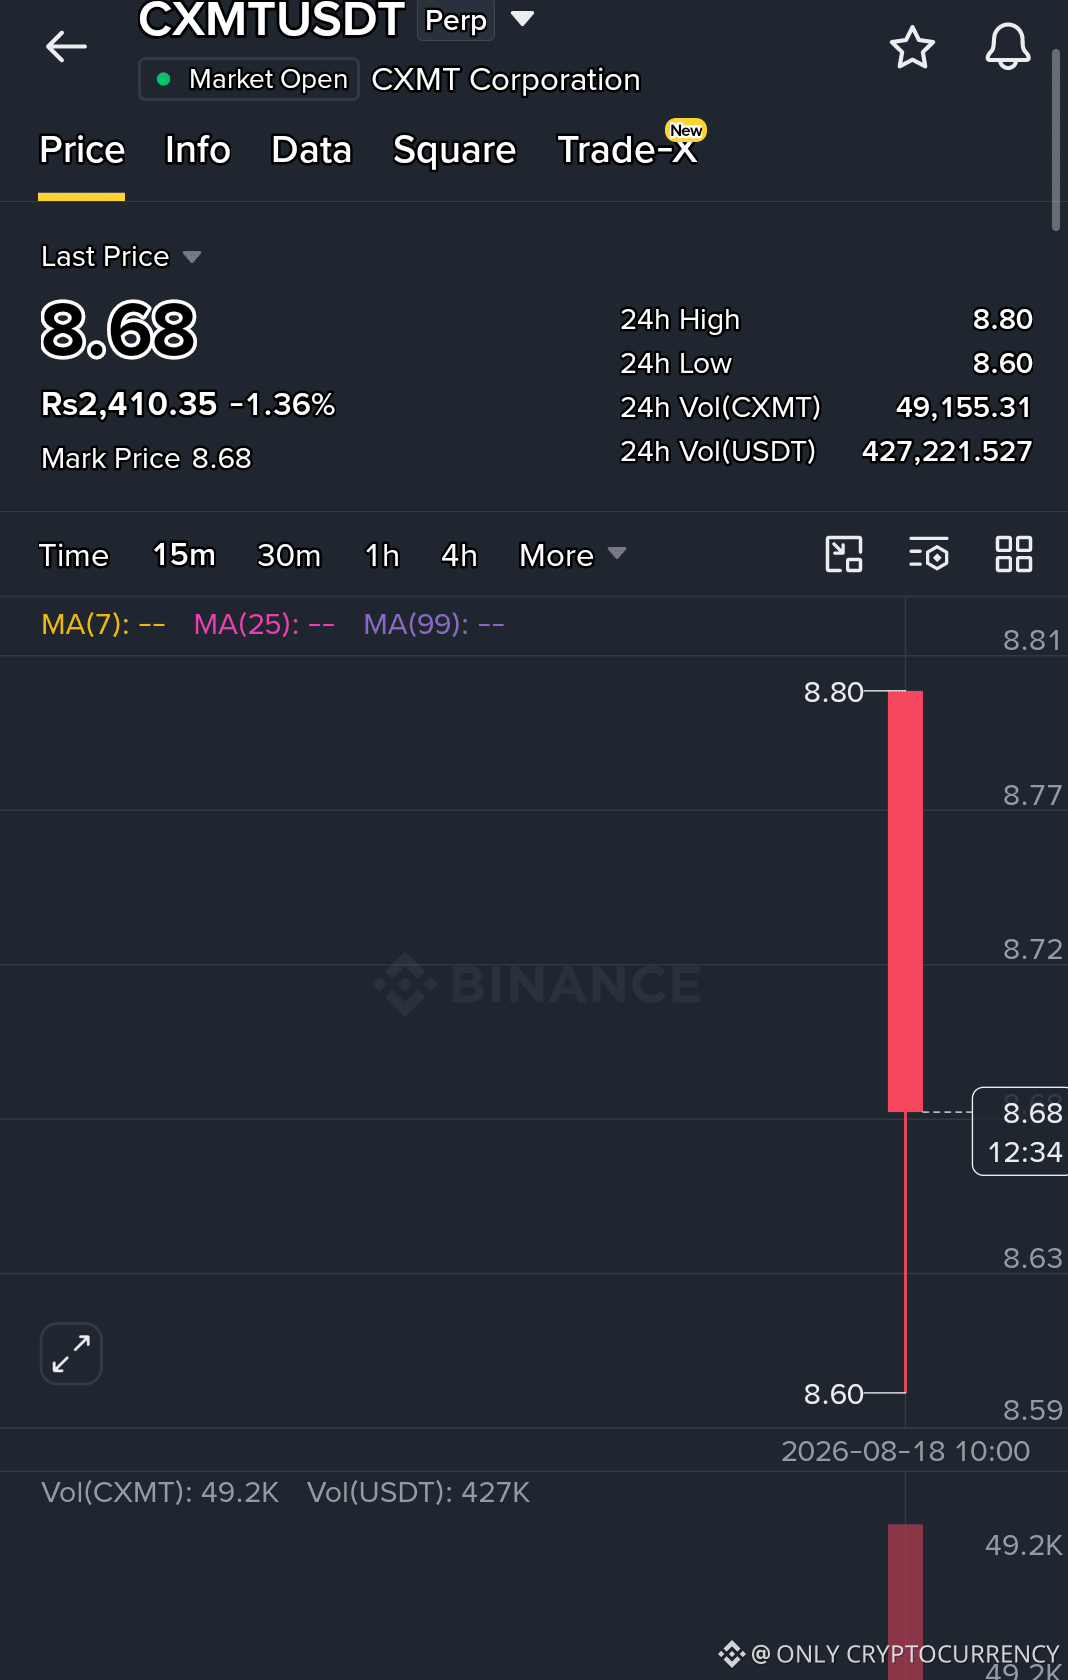Select the 15m interval
1068x1680 pixels.
click(x=184, y=555)
